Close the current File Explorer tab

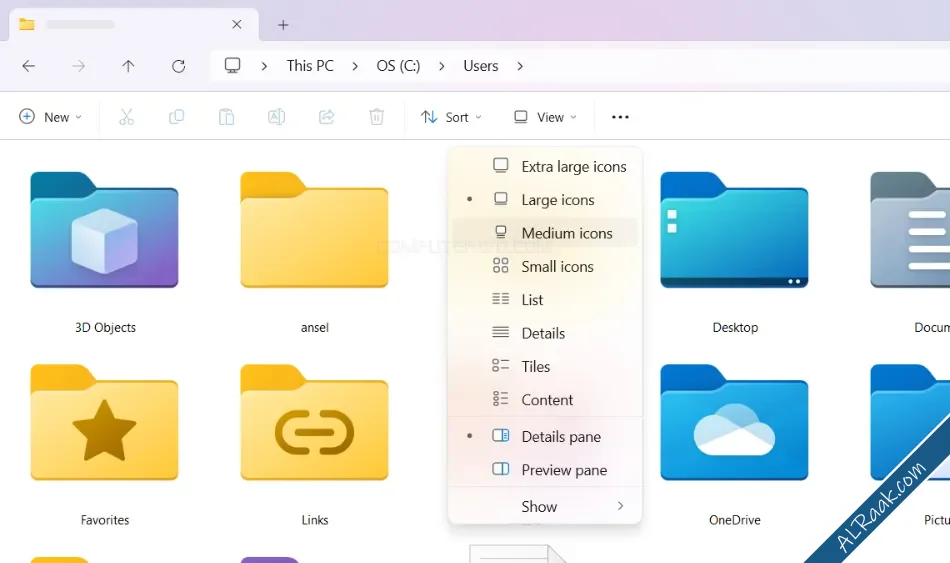tap(237, 24)
